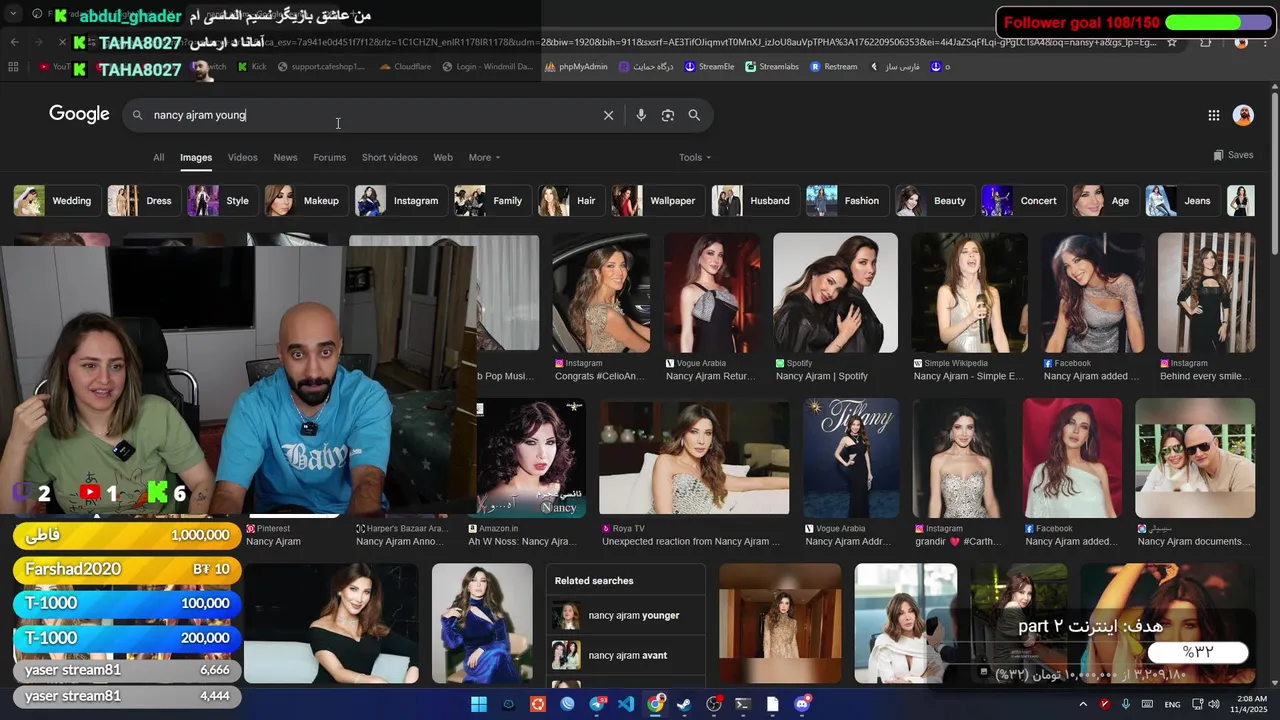
Task: Switch to the All results tab
Action: [x=158, y=157]
